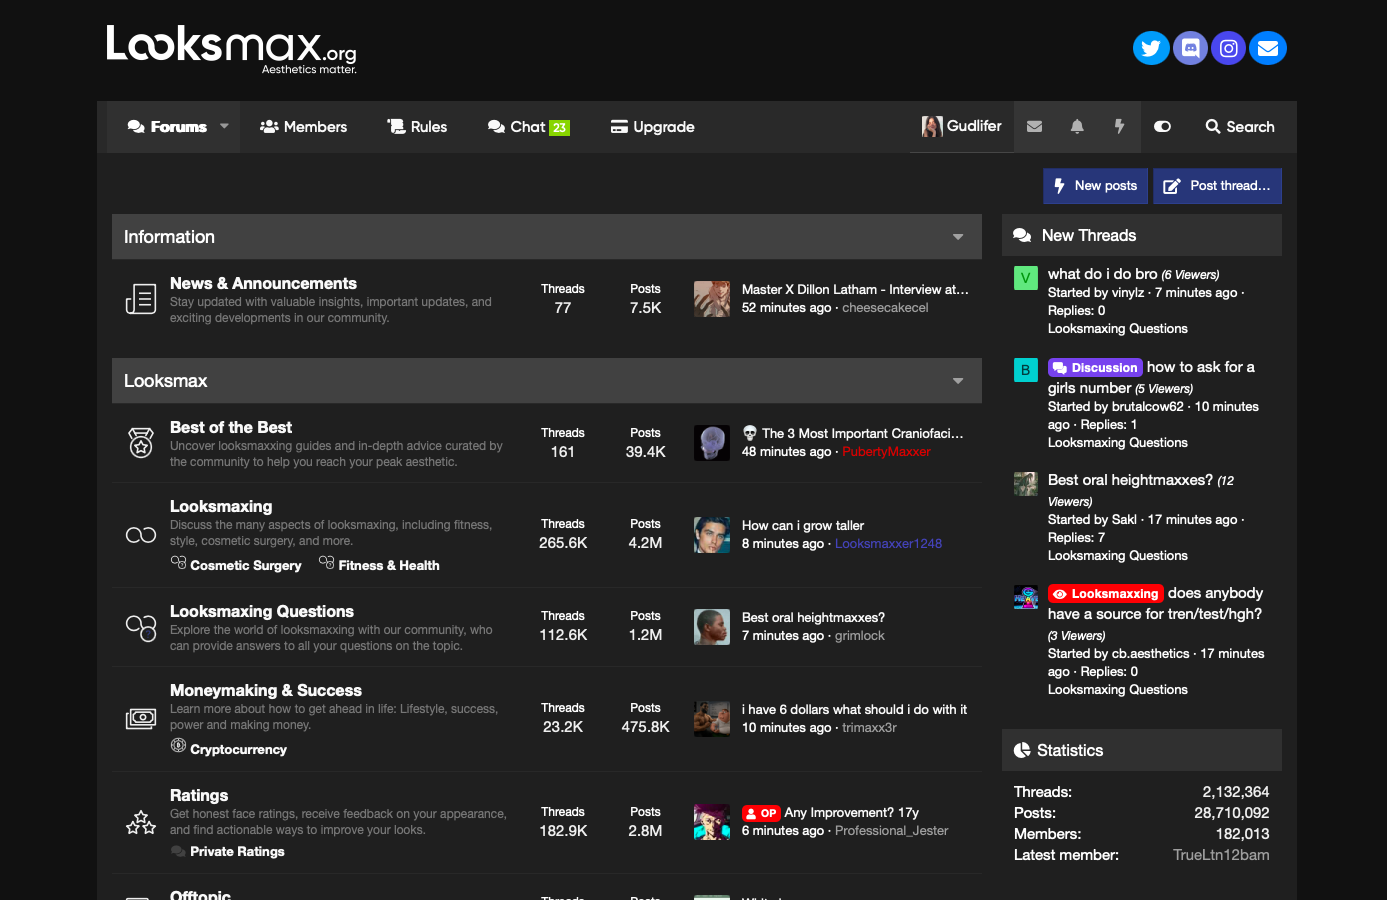1387x900 pixels.
Task: Collapse the Looksmax category
Action: pyautogui.click(x=958, y=381)
